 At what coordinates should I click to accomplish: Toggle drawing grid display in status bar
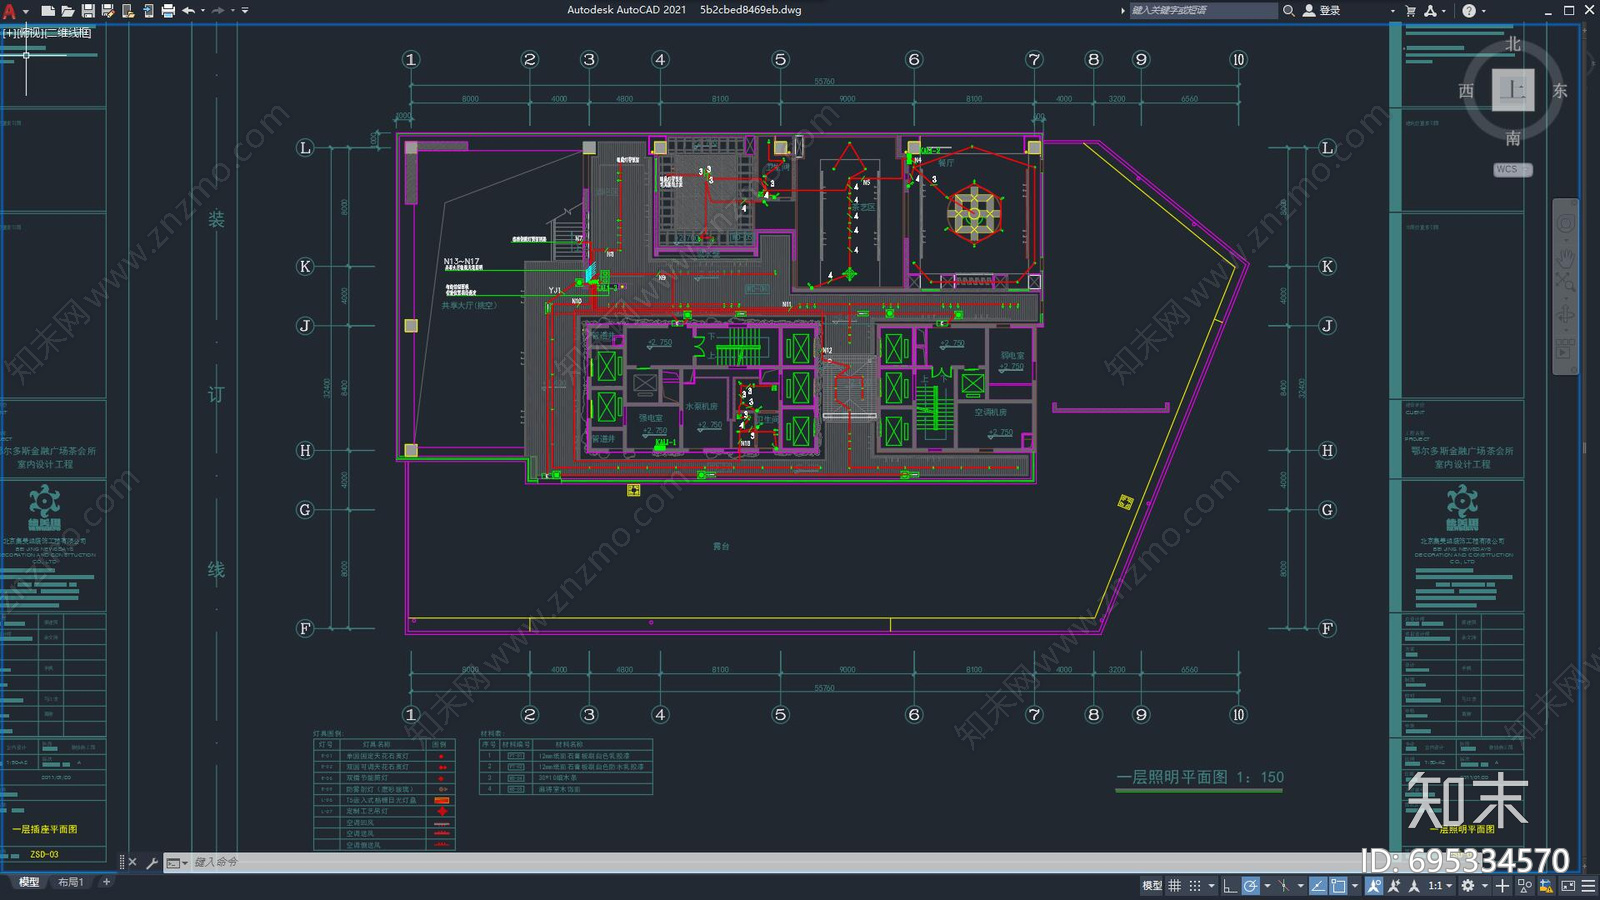(1174, 886)
